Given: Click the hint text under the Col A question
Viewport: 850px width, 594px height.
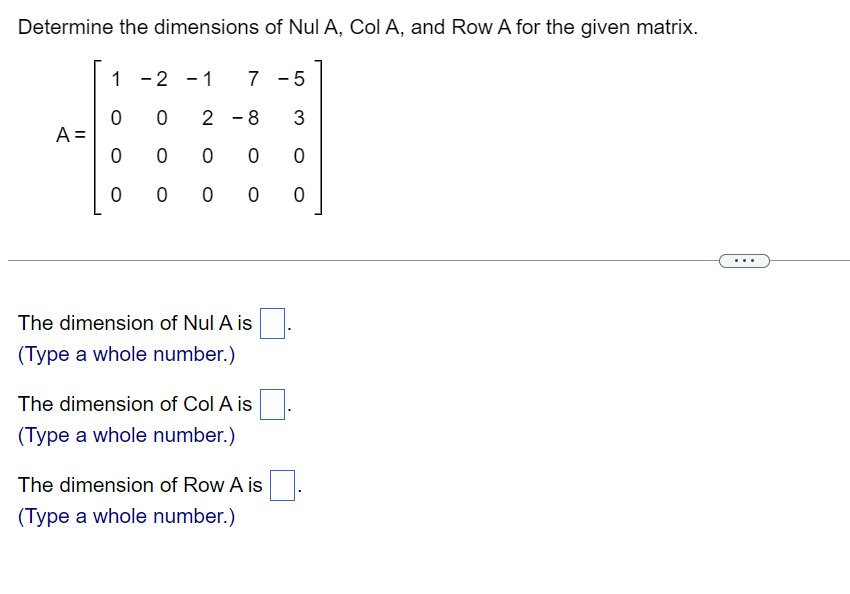Looking at the screenshot, I should point(124,435).
